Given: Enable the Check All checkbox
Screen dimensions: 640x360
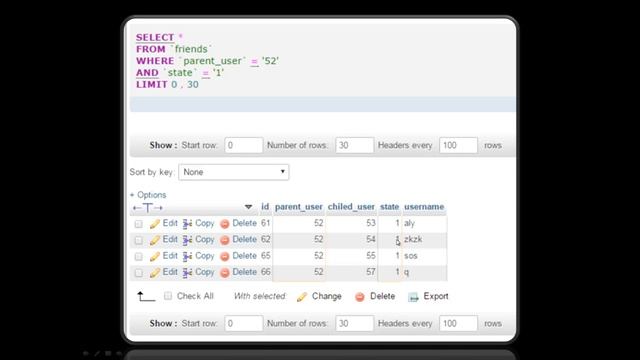Looking at the screenshot, I should click(168, 296).
